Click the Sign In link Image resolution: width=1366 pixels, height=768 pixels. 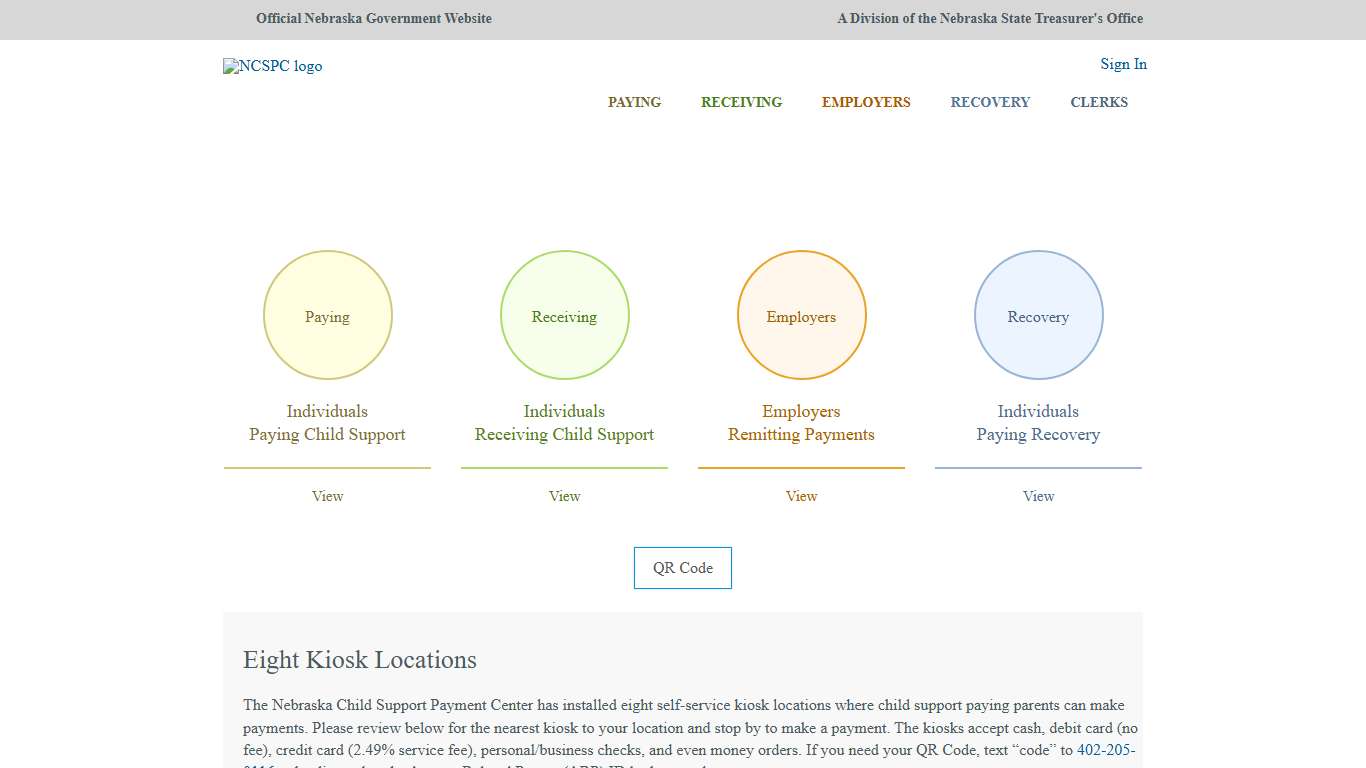(1123, 64)
